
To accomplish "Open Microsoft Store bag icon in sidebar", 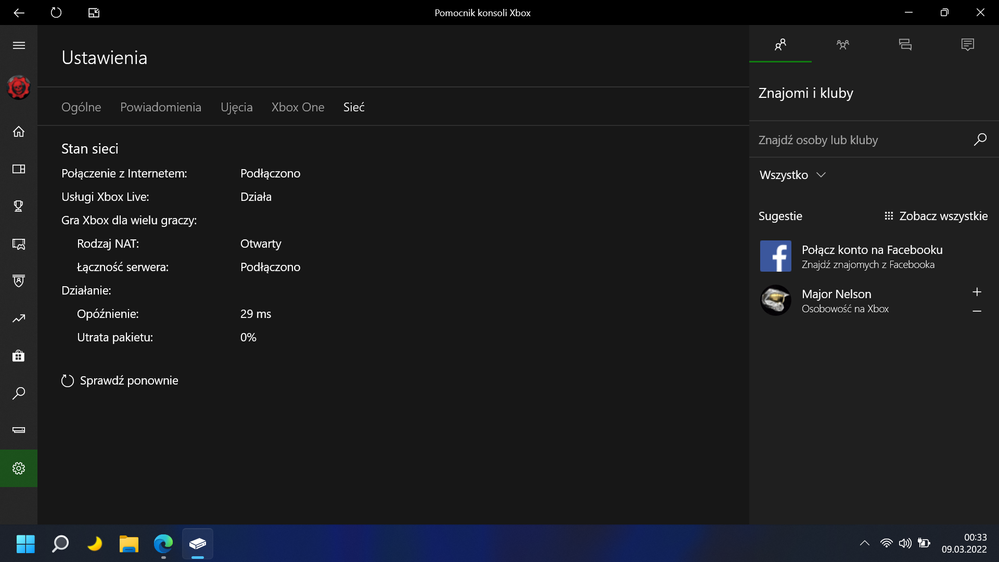I will coord(18,356).
